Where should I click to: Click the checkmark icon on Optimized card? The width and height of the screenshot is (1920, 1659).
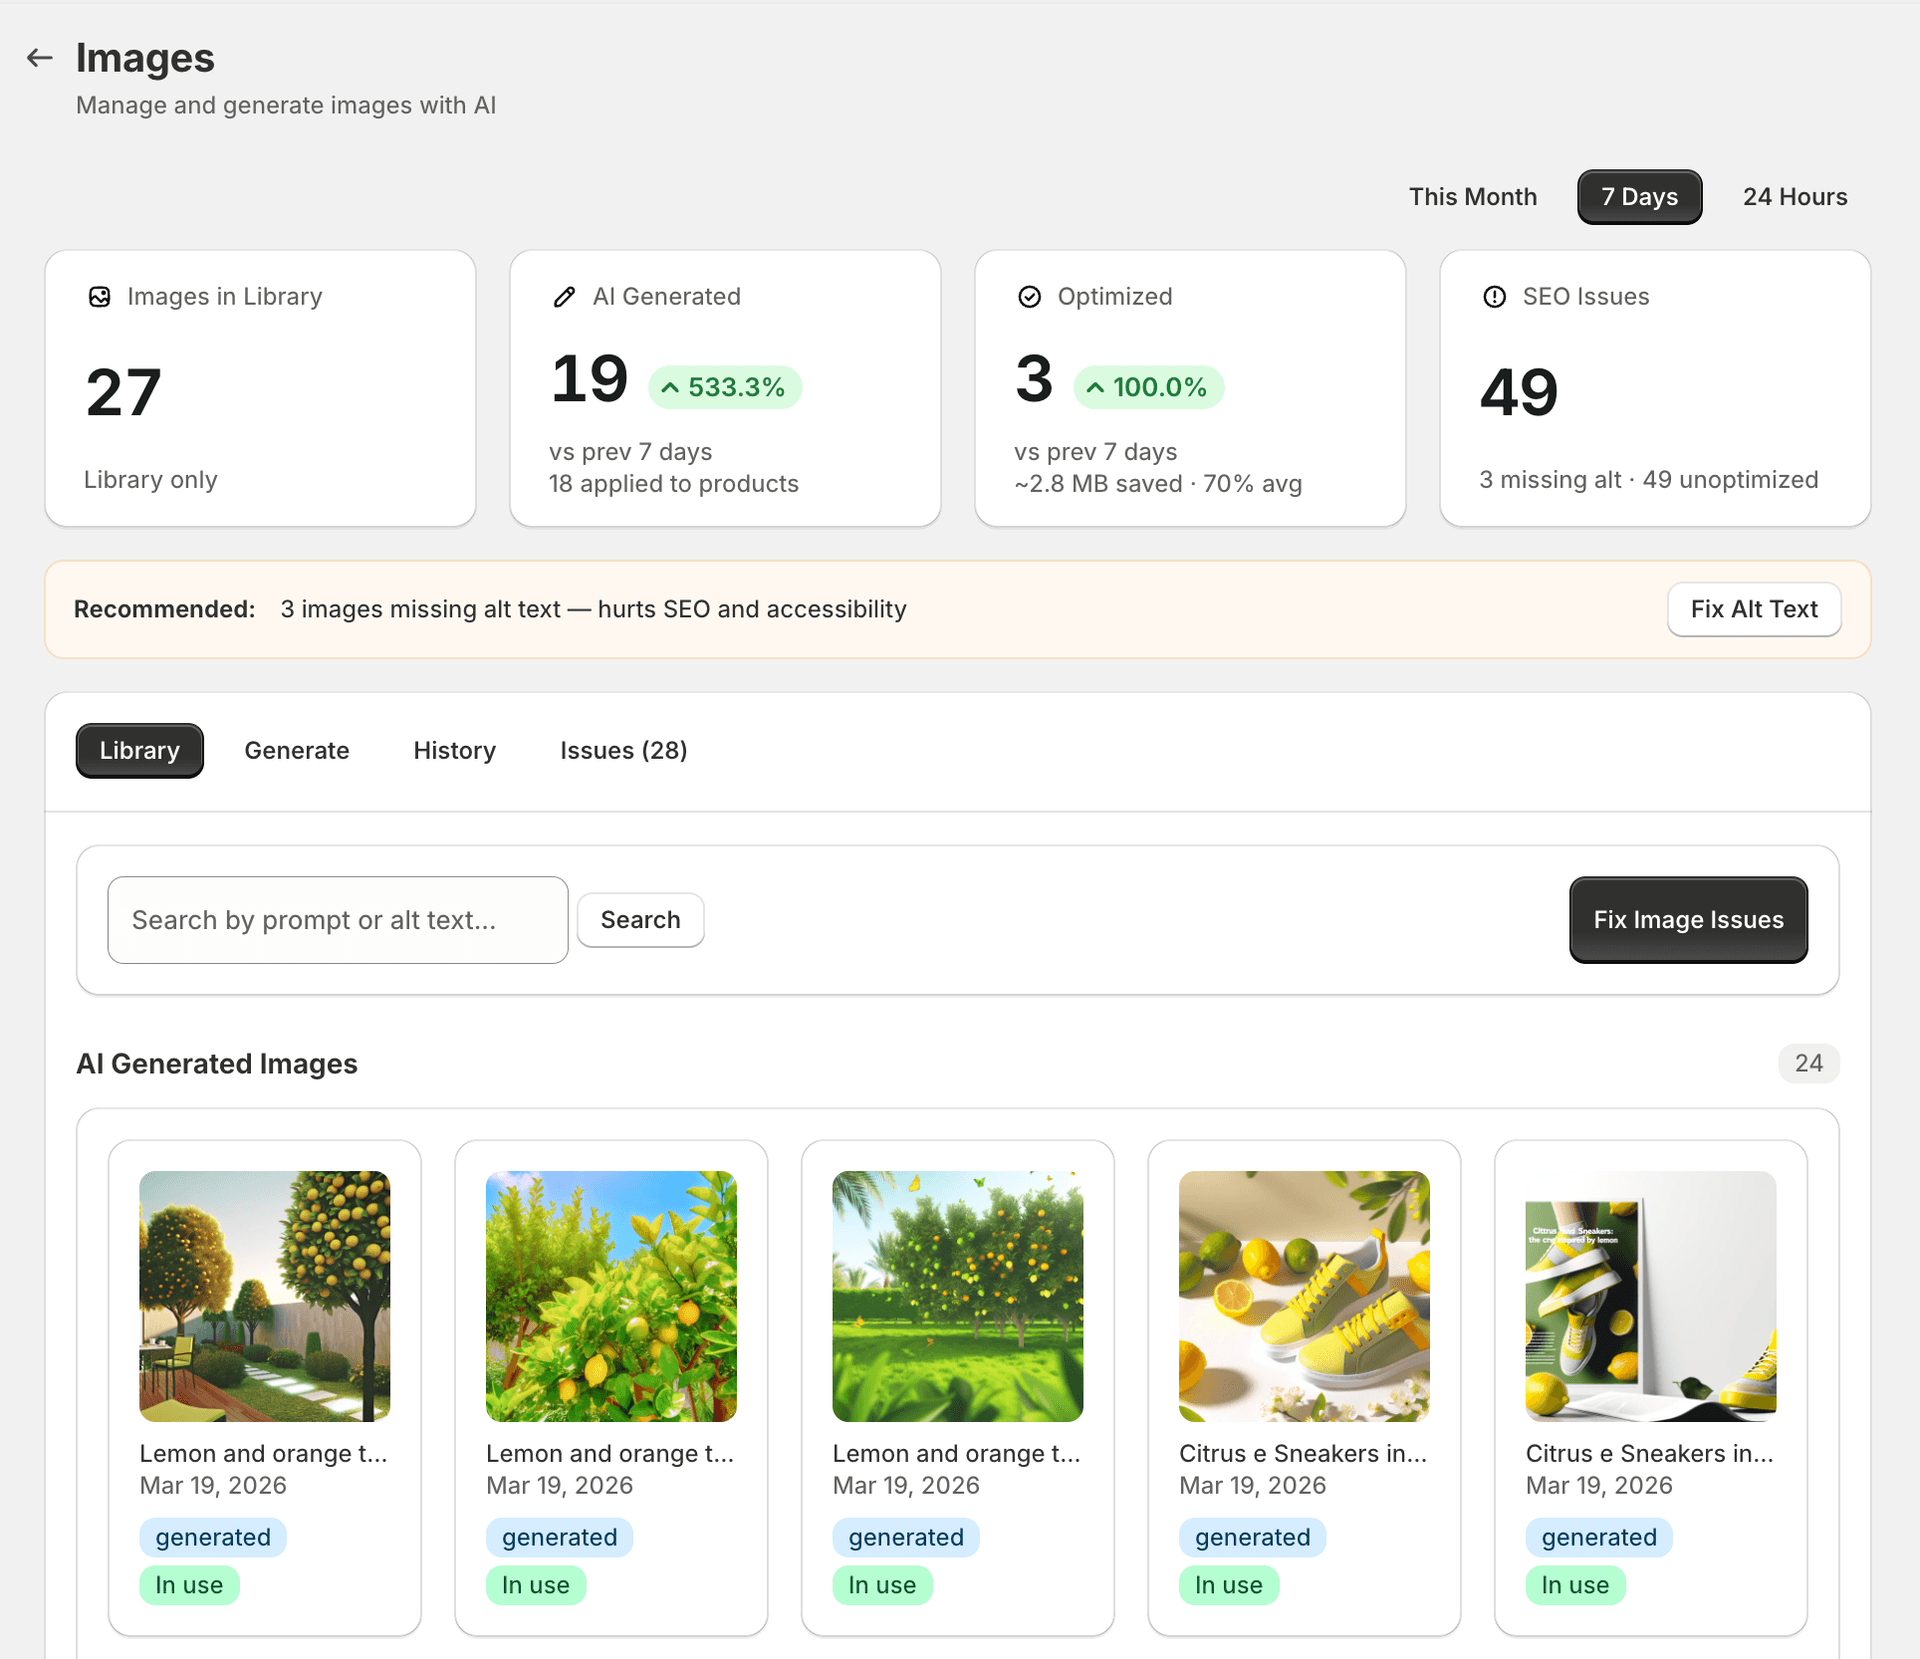click(1030, 296)
